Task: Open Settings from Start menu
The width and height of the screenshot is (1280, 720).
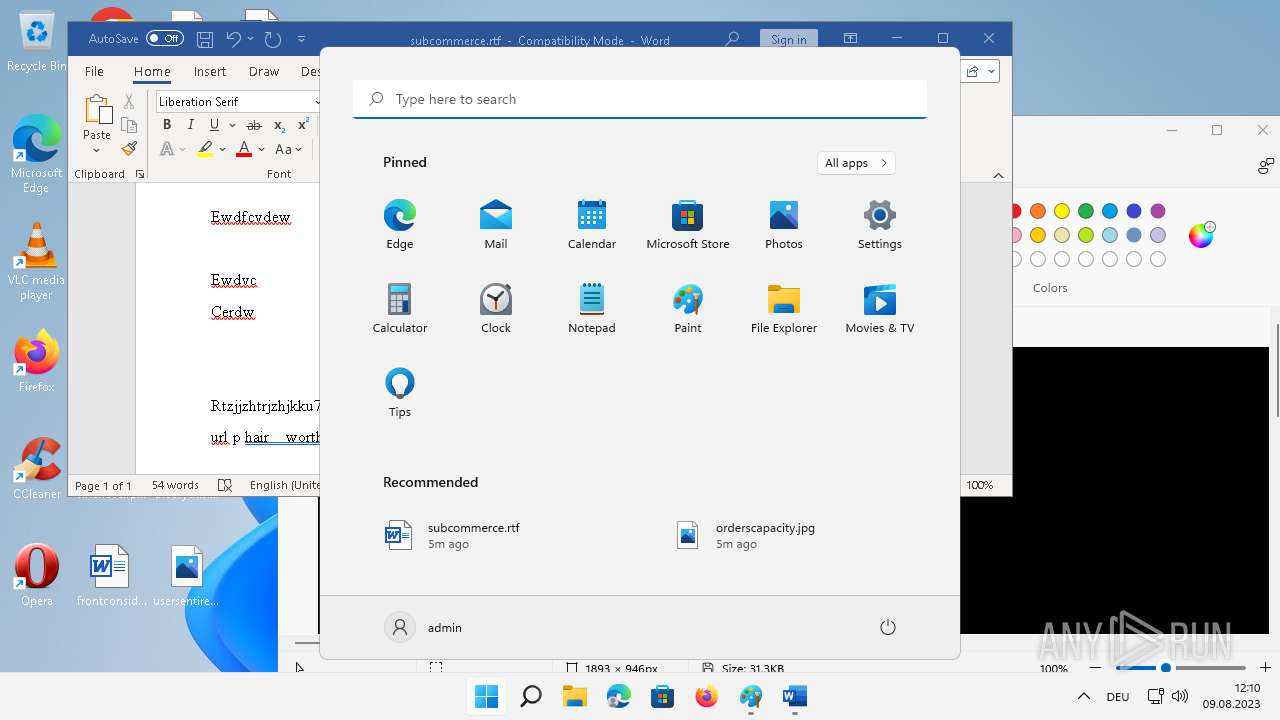Action: pyautogui.click(x=880, y=224)
